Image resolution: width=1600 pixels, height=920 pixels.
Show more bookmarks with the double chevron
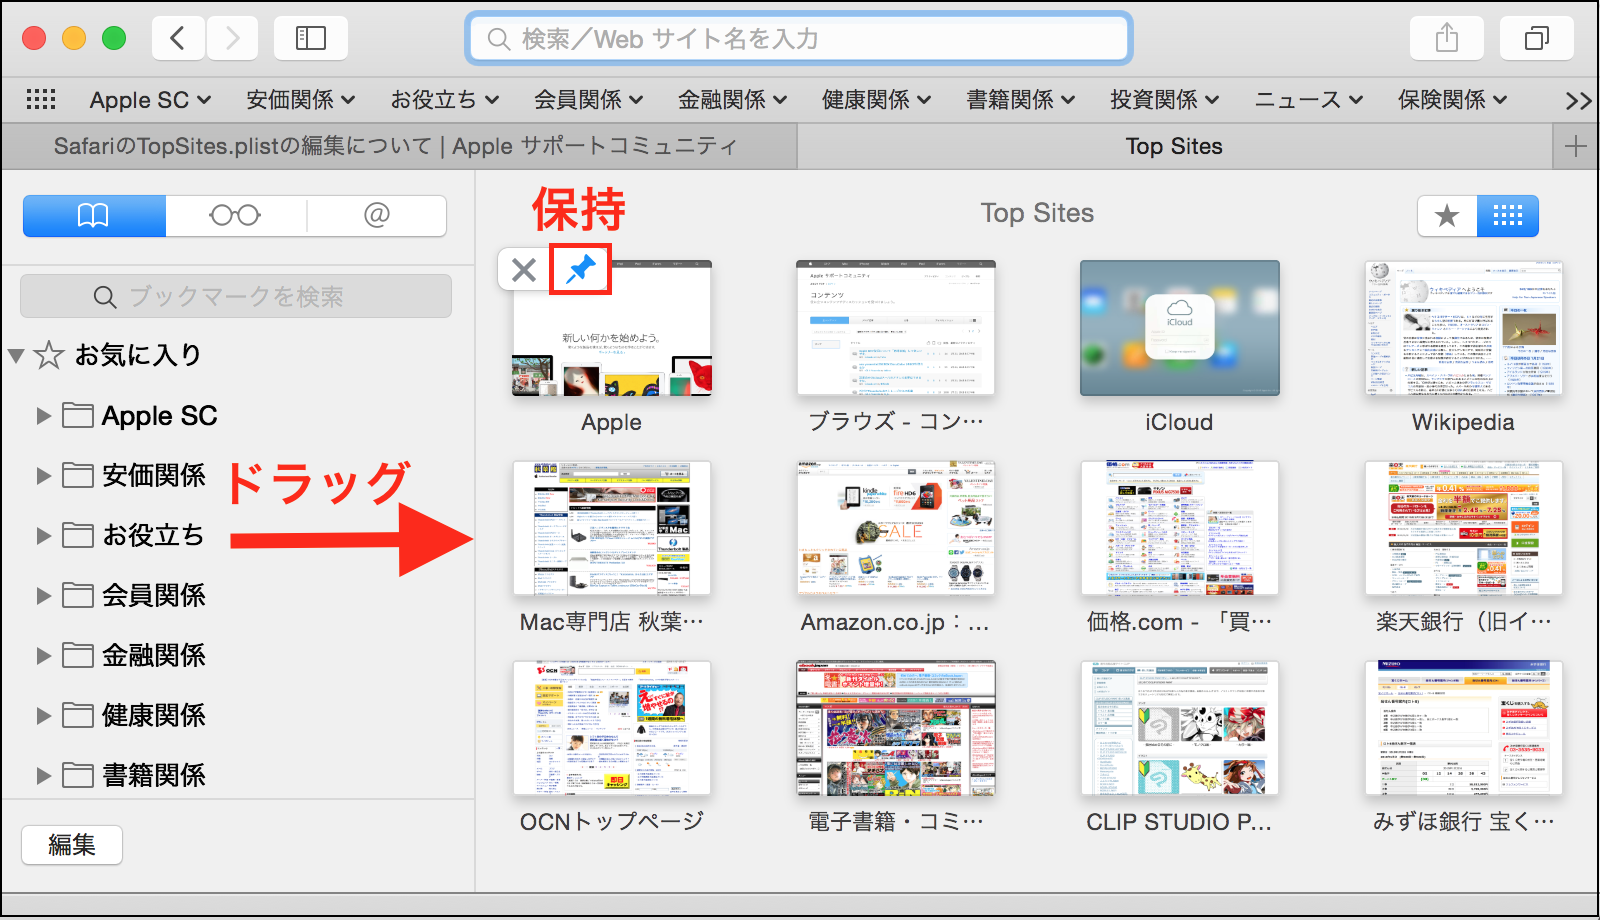click(1578, 100)
